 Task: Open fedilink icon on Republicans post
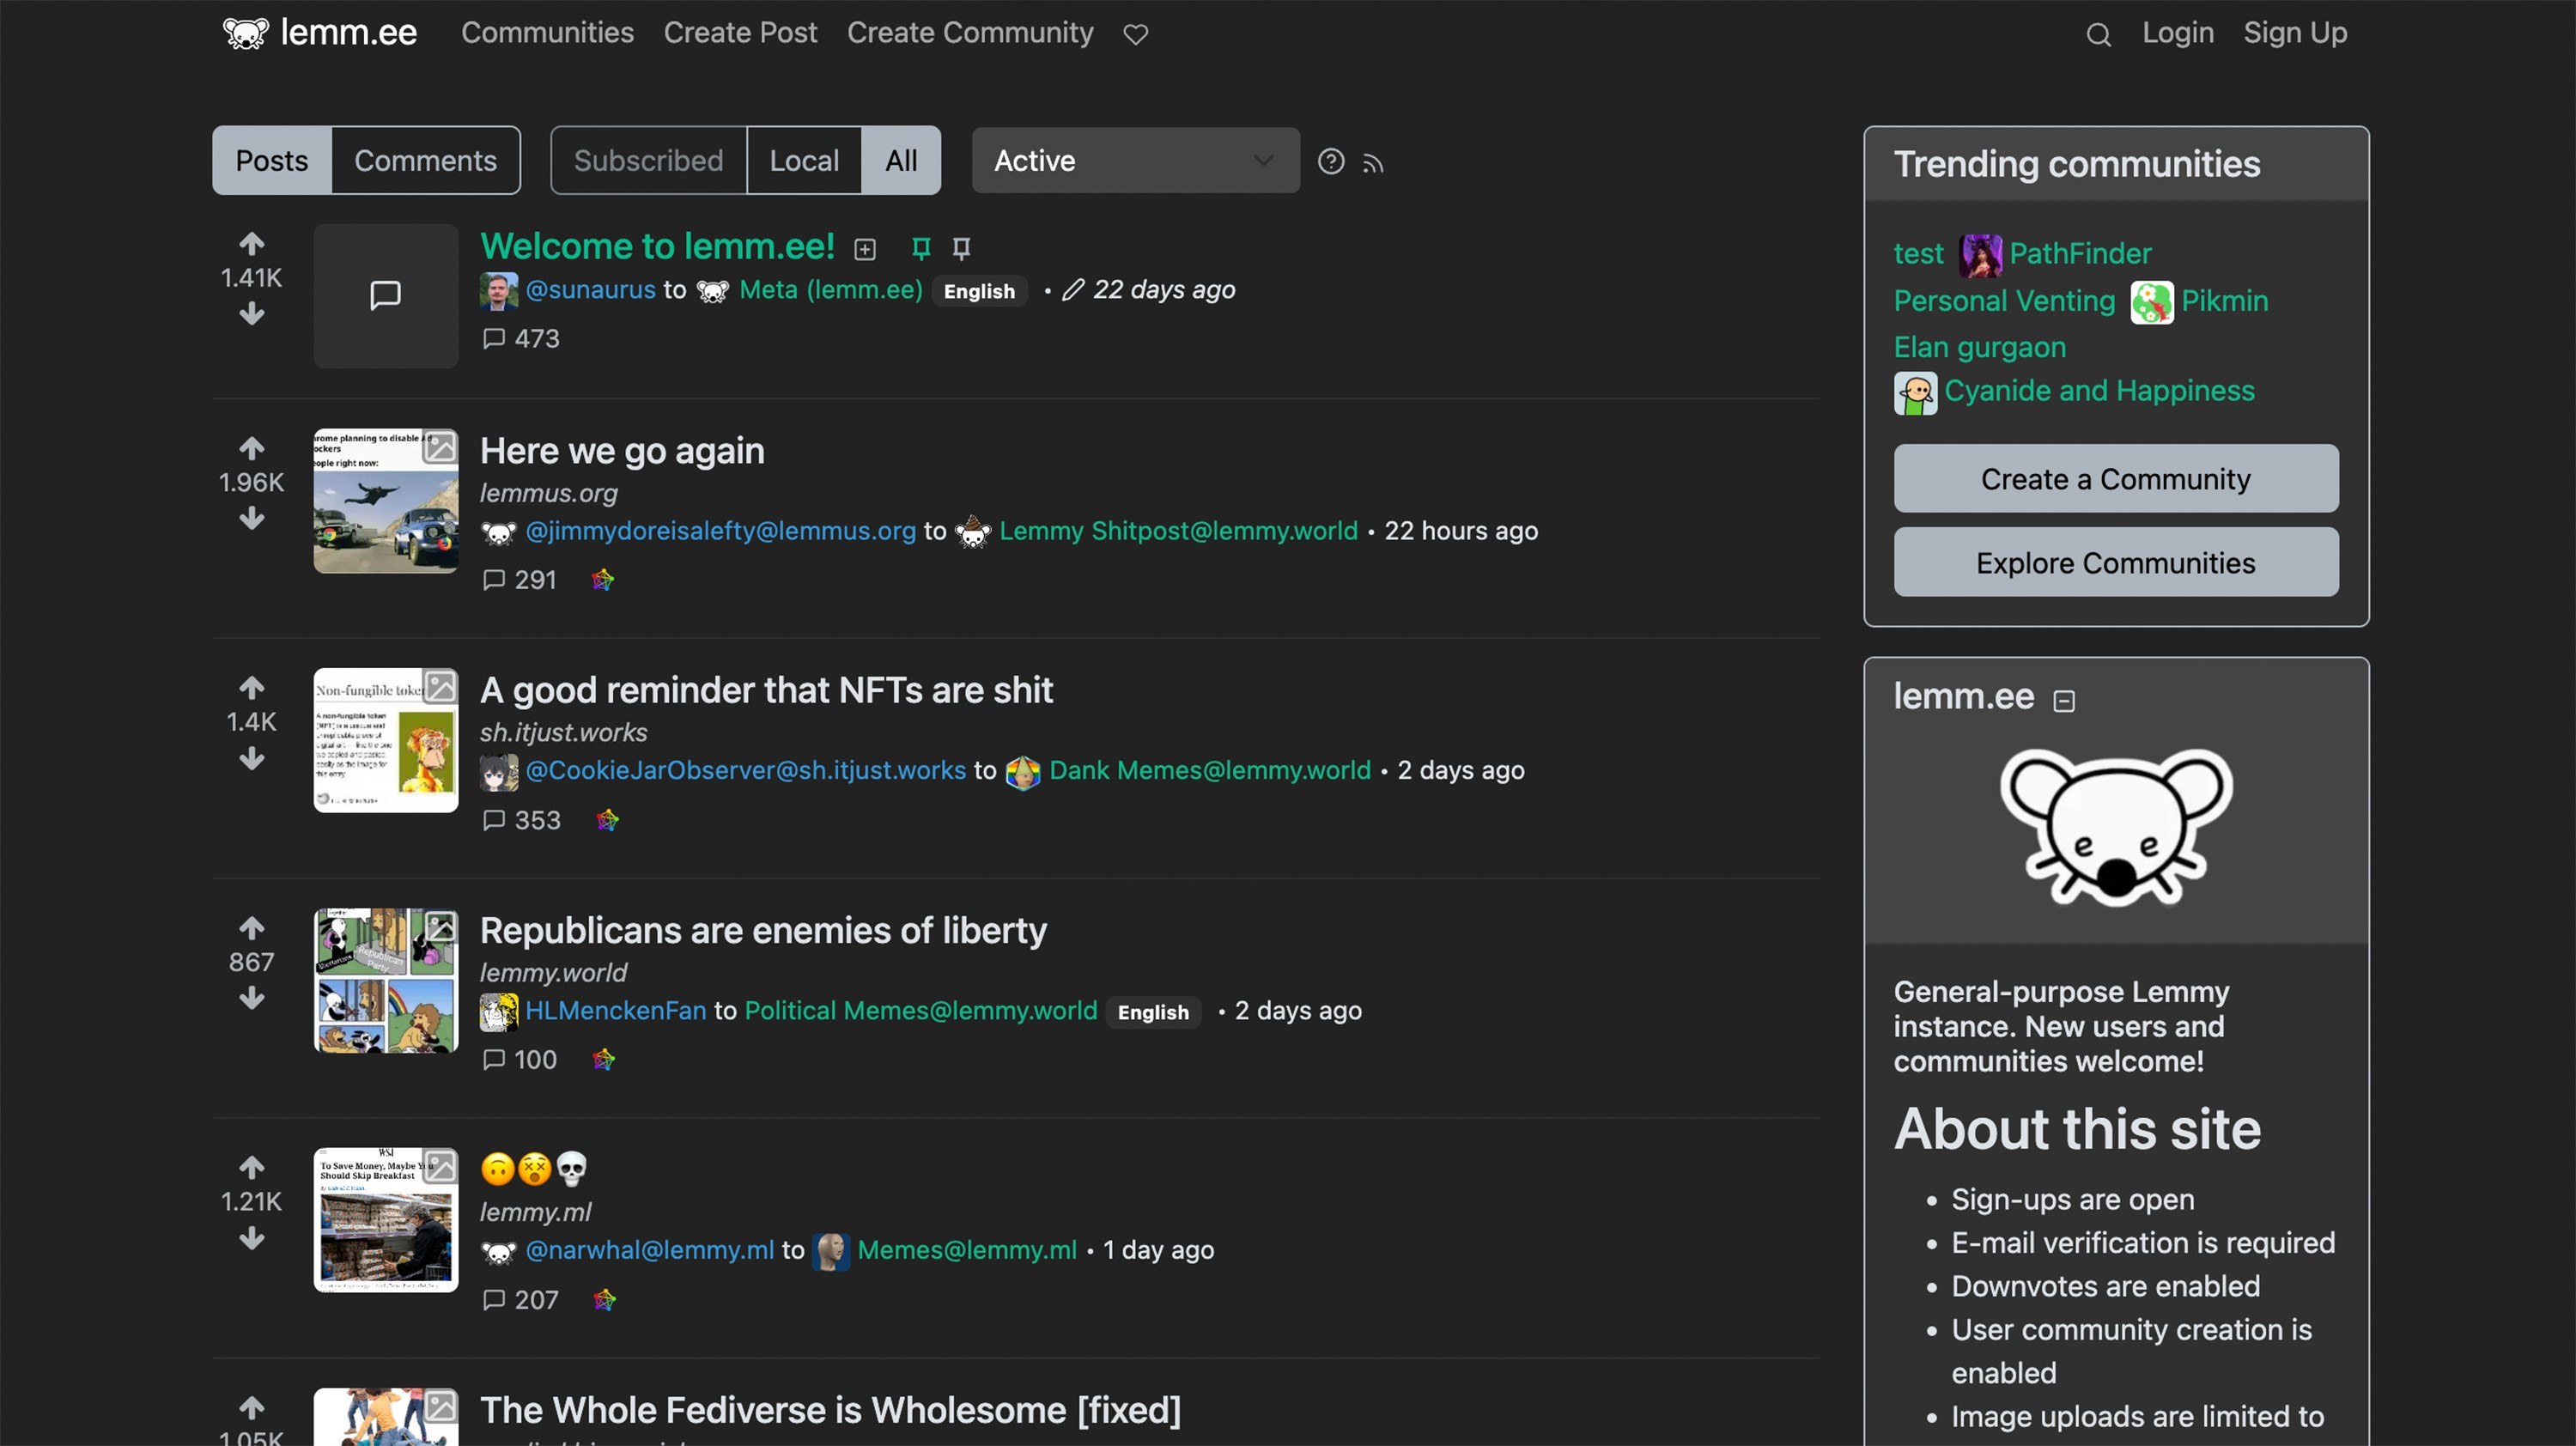tap(603, 1060)
